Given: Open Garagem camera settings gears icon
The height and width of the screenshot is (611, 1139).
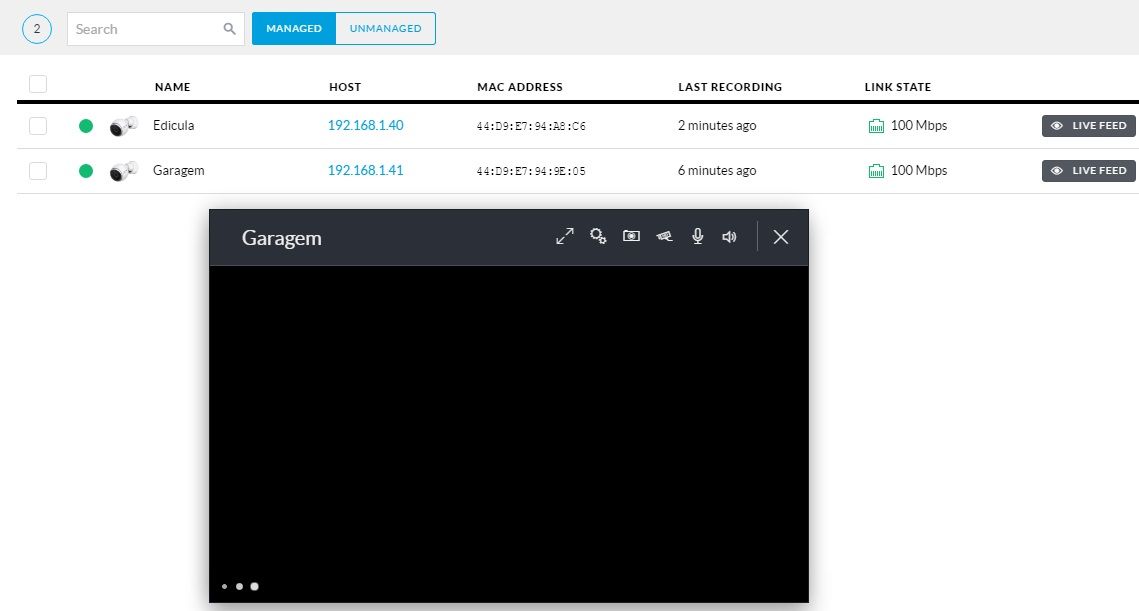Looking at the screenshot, I should tap(598, 236).
